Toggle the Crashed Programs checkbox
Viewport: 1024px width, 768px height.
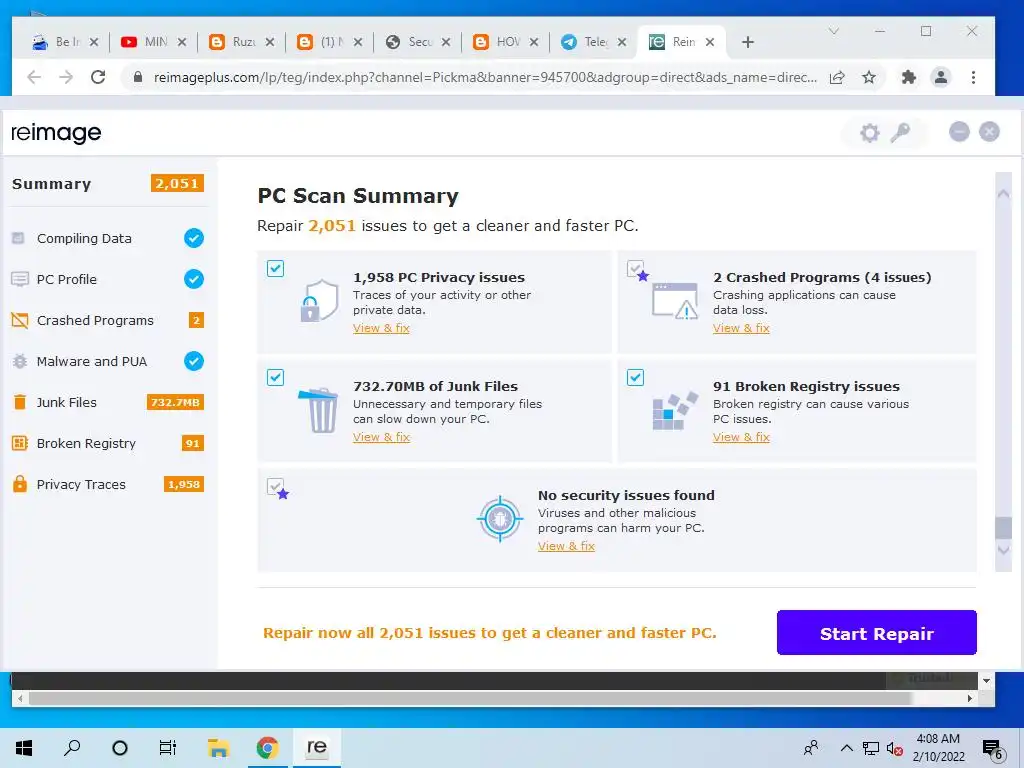point(635,268)
